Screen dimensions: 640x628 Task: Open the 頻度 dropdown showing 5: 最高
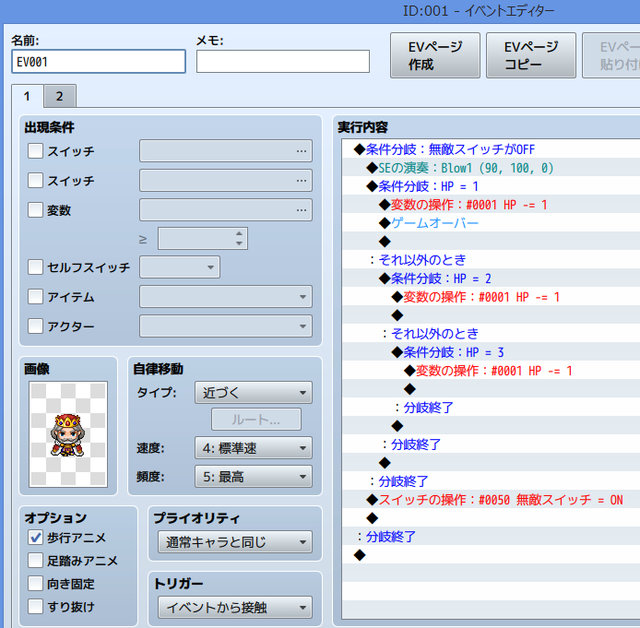pos(253,476)
